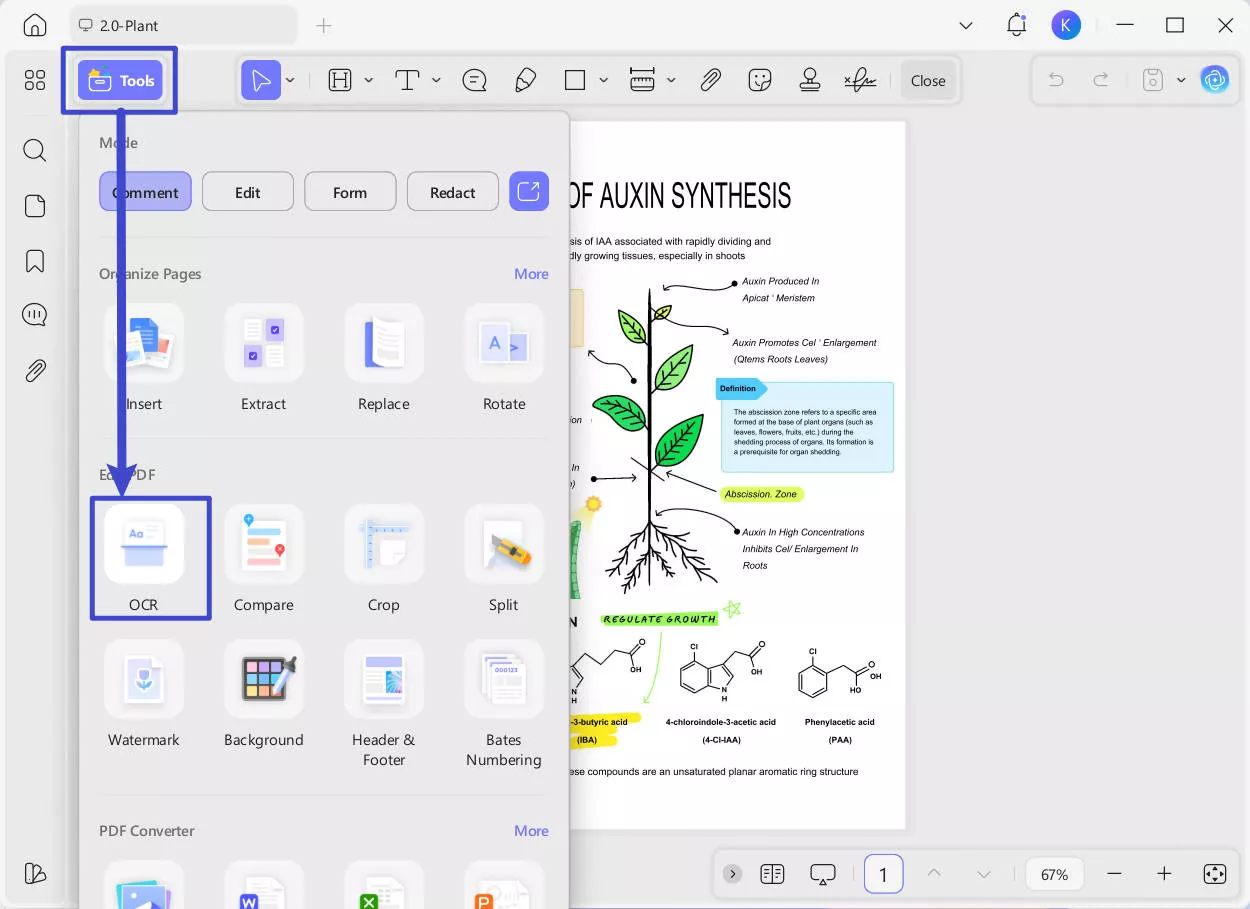Open the Extract pages tool
Viewport: 1250px width, 909px height.
pyautogui.click(x=264, y=344)
